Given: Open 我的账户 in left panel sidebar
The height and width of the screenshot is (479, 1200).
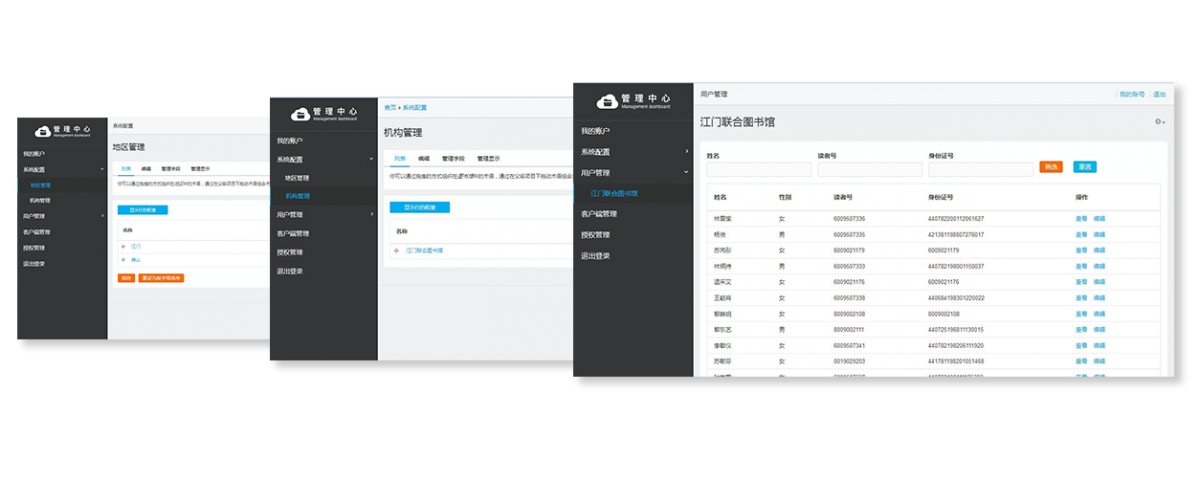Looking at the screenshot, I should [x=33, y=154].
